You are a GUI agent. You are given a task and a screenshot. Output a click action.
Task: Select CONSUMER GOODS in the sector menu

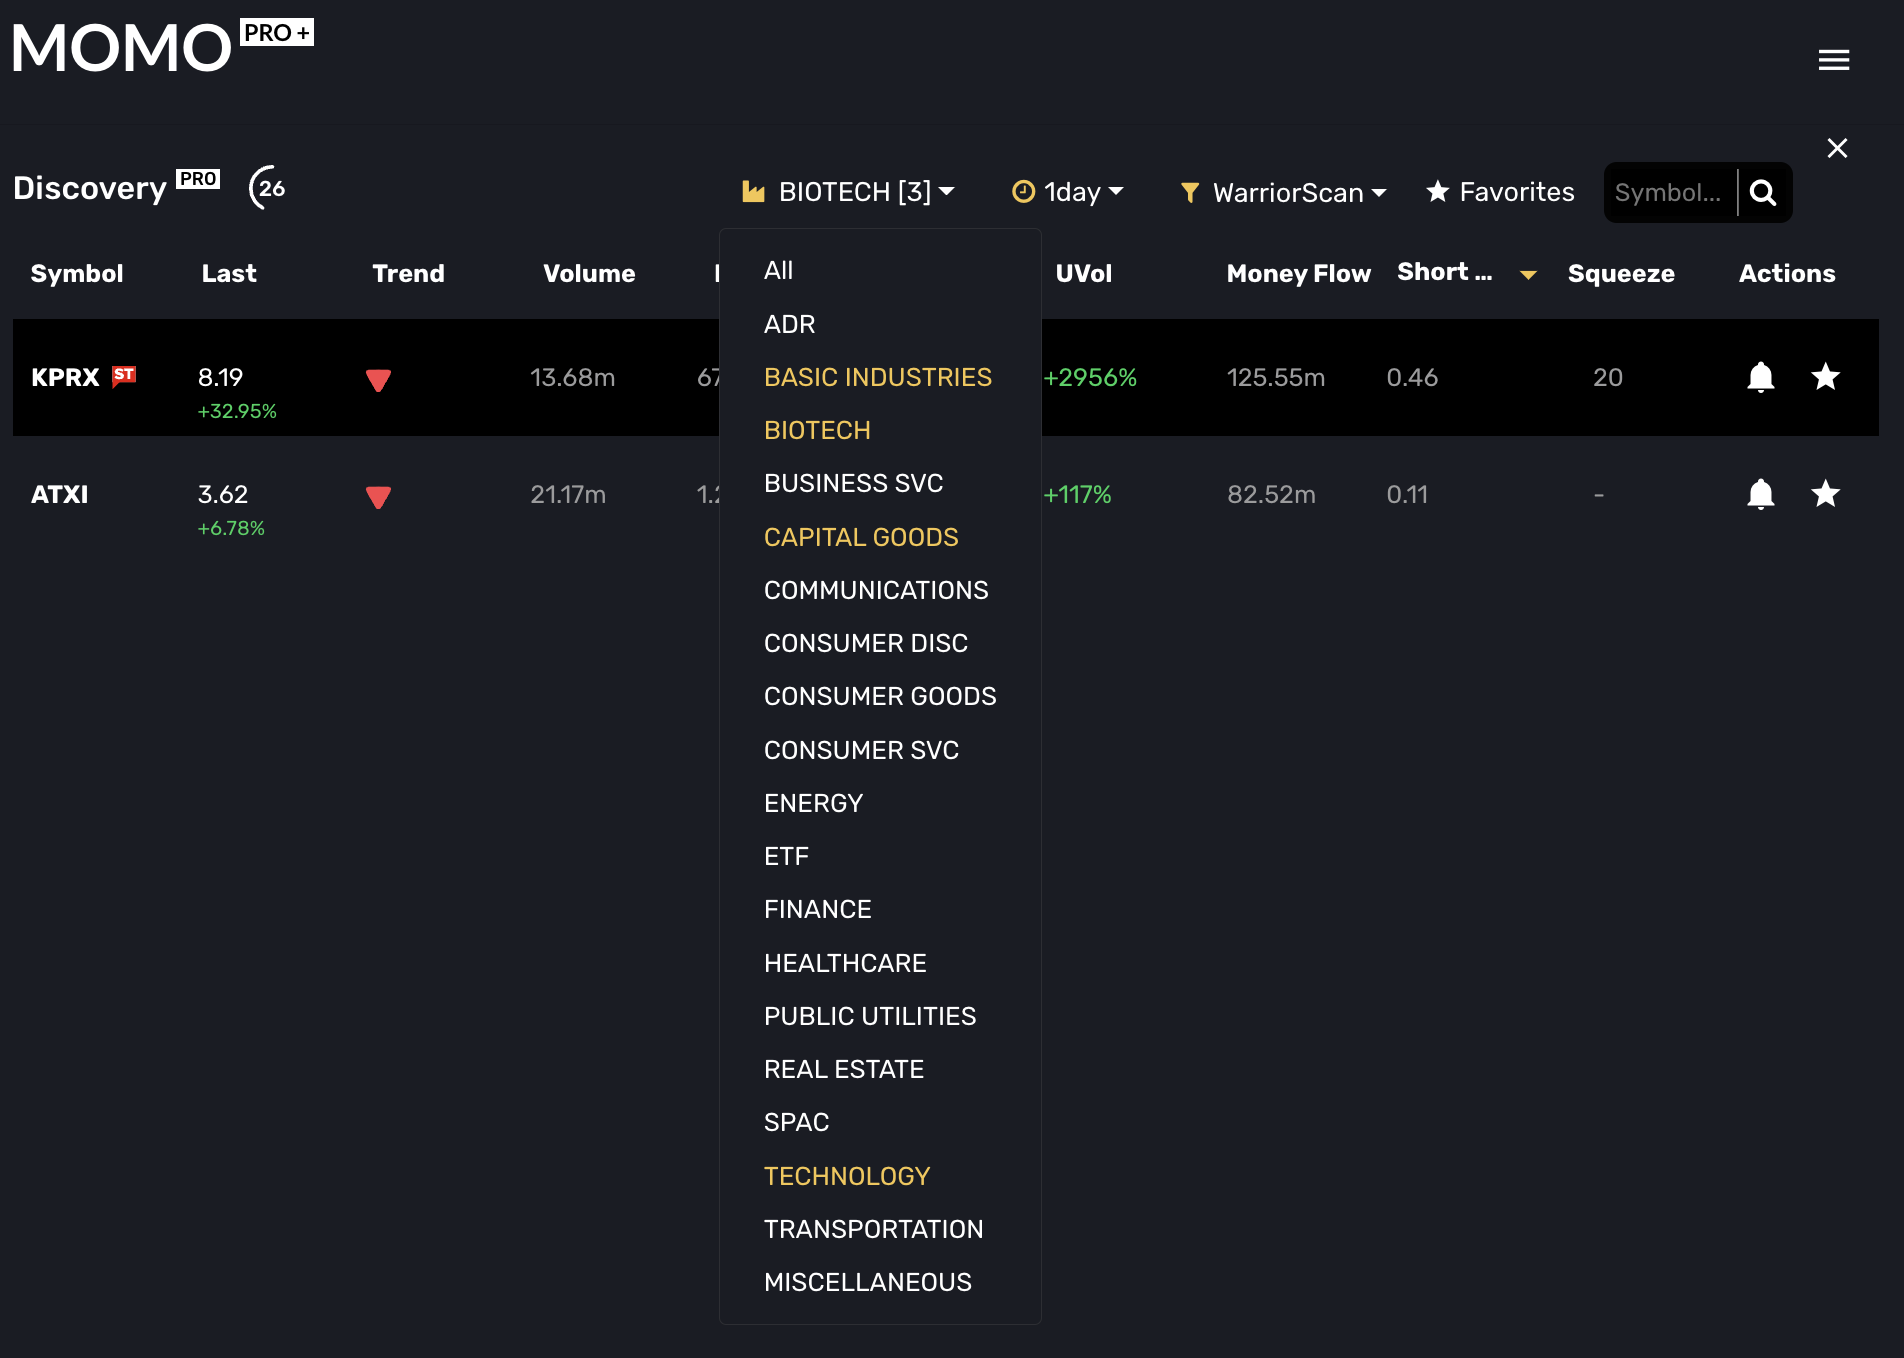(x=879, y=696)
